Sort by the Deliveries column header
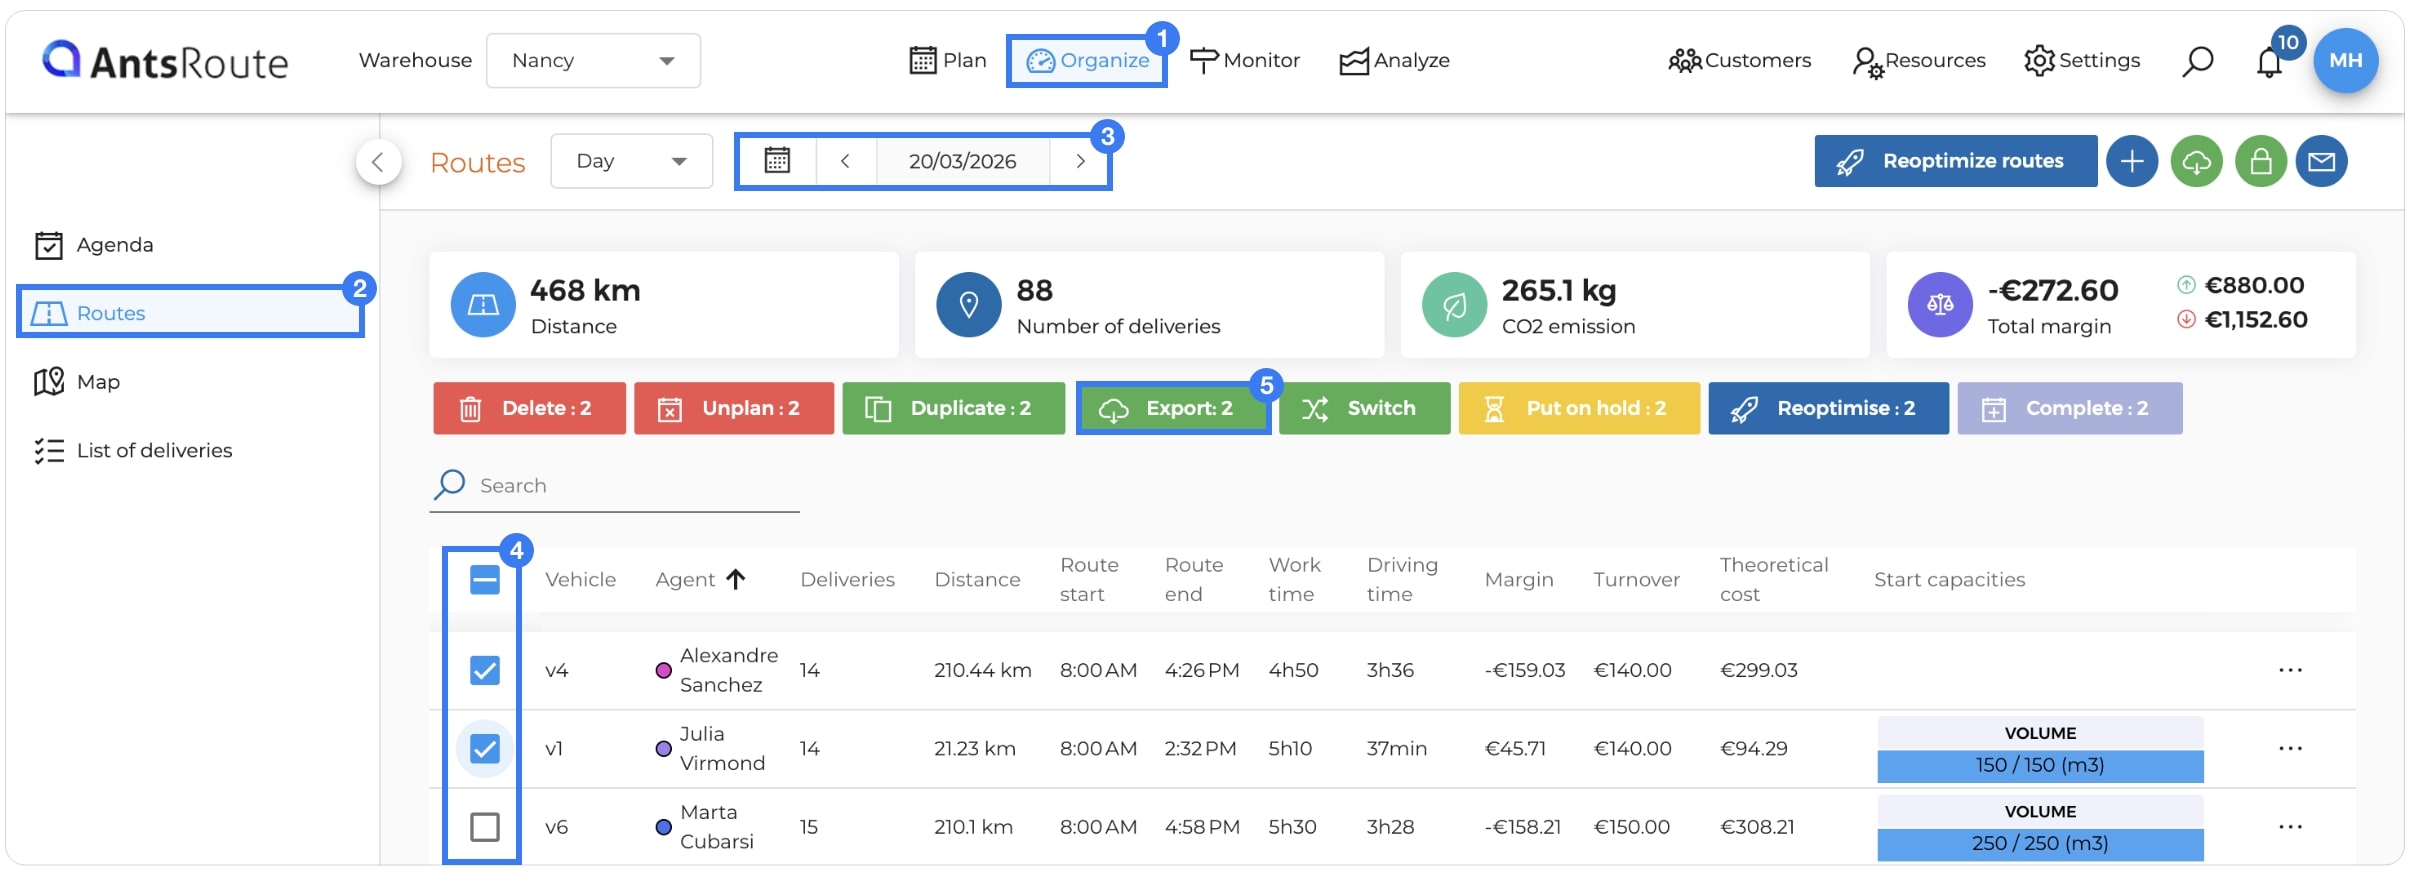Screen dimensions: 2410x878 click(x=847, y=580)
